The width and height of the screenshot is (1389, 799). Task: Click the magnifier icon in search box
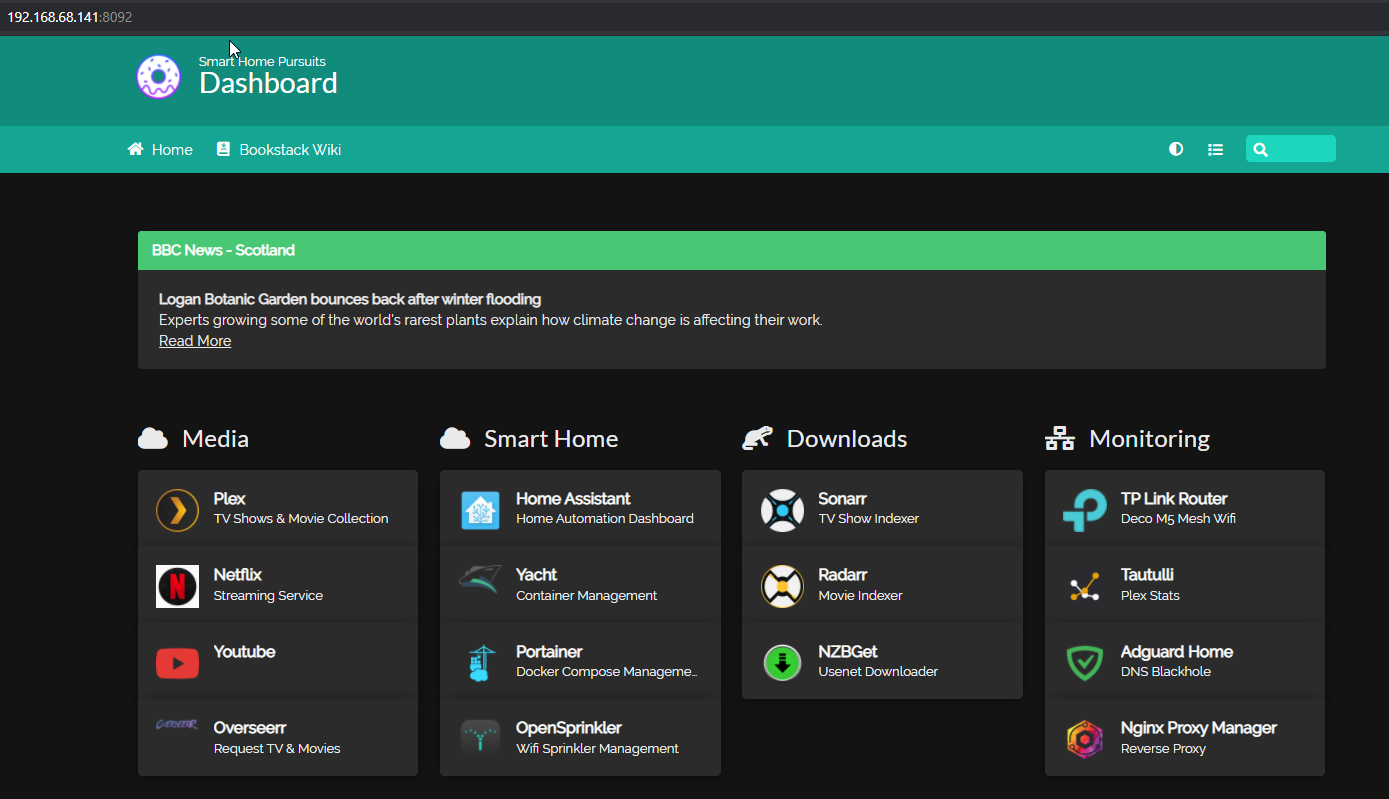pyautogui.click(x=1260, y=149)
